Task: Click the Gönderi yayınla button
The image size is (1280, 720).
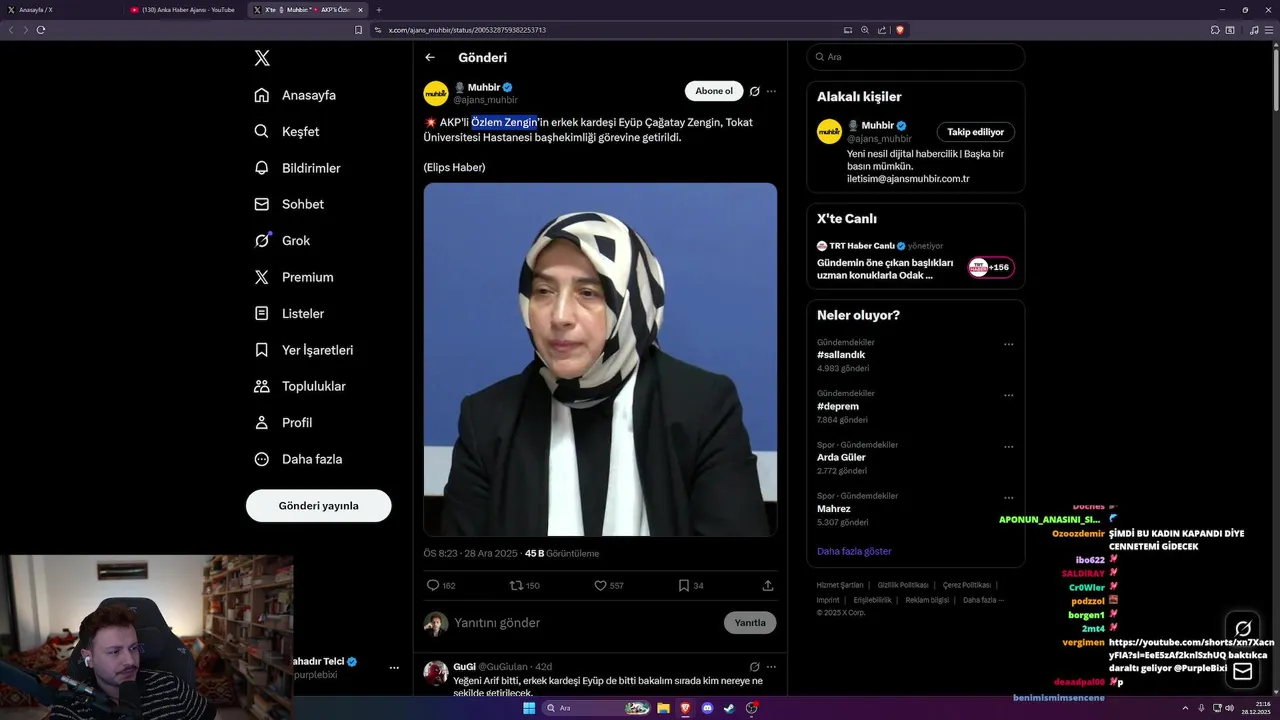Action: tap(318, 506)
